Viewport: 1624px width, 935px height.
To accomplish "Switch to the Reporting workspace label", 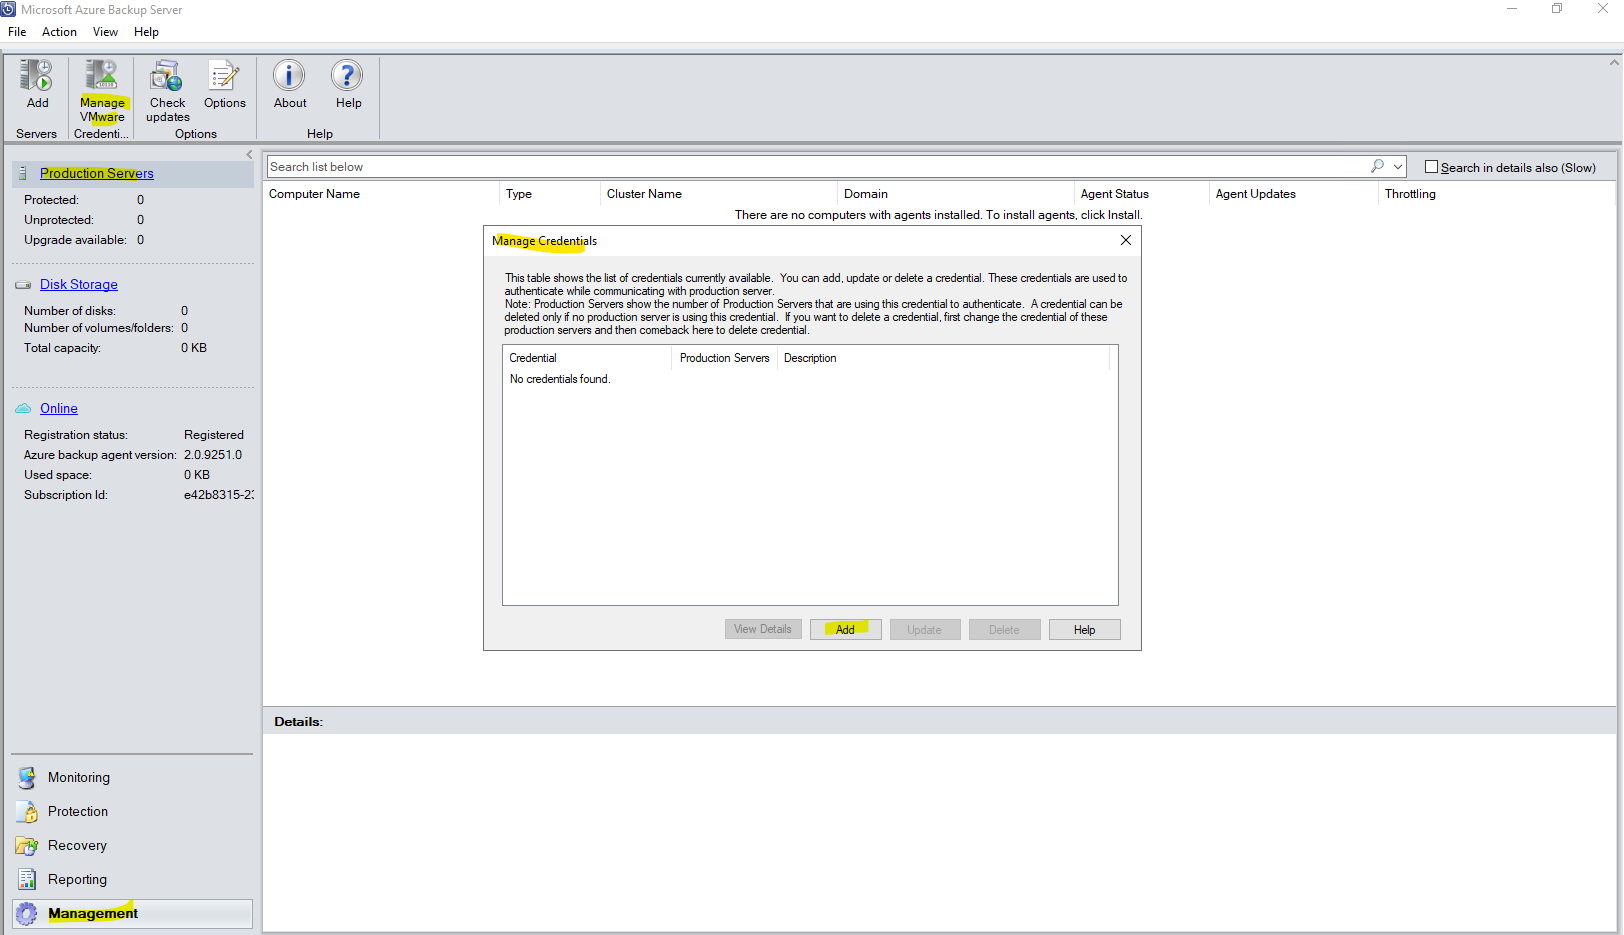I will pyautogui.click(x=77, y=880).
